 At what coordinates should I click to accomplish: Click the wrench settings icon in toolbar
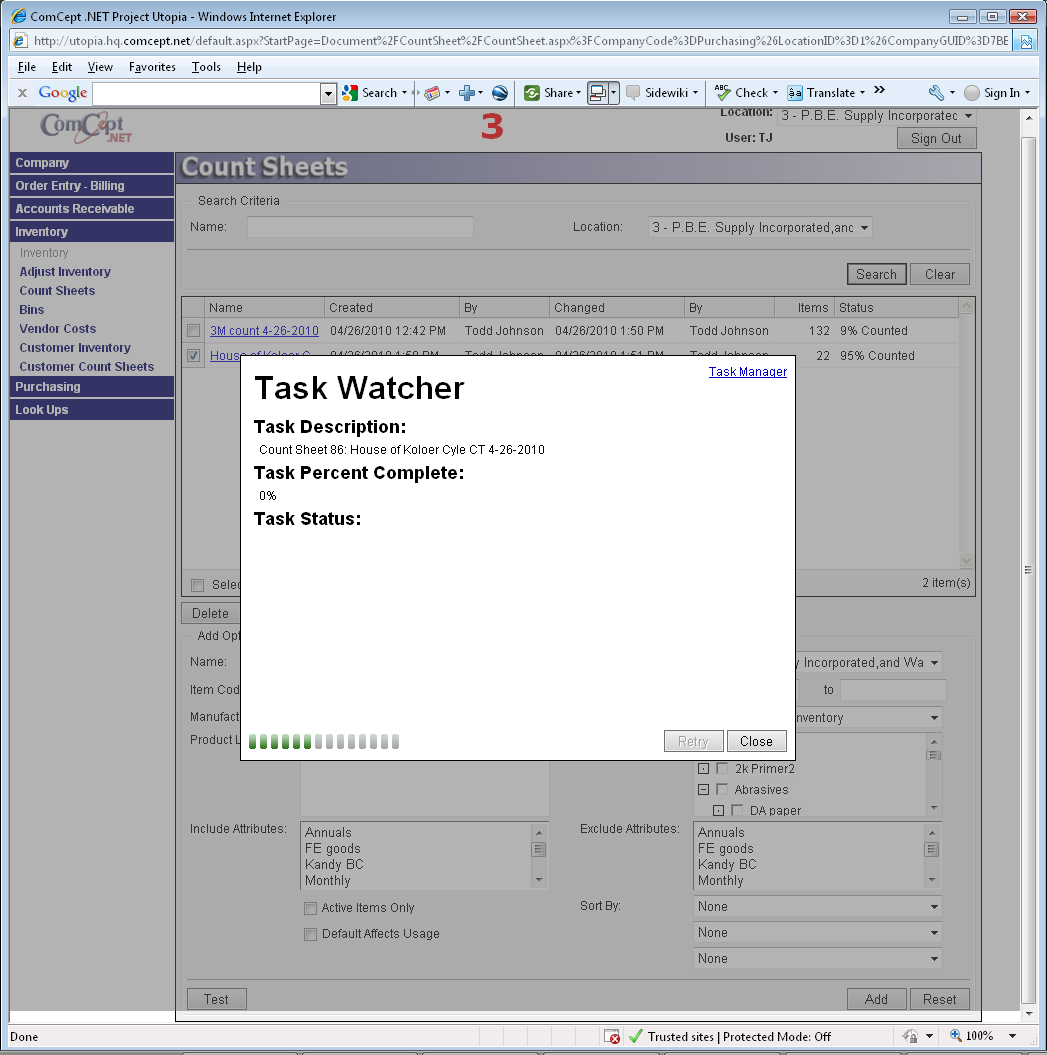pos(936,93)
